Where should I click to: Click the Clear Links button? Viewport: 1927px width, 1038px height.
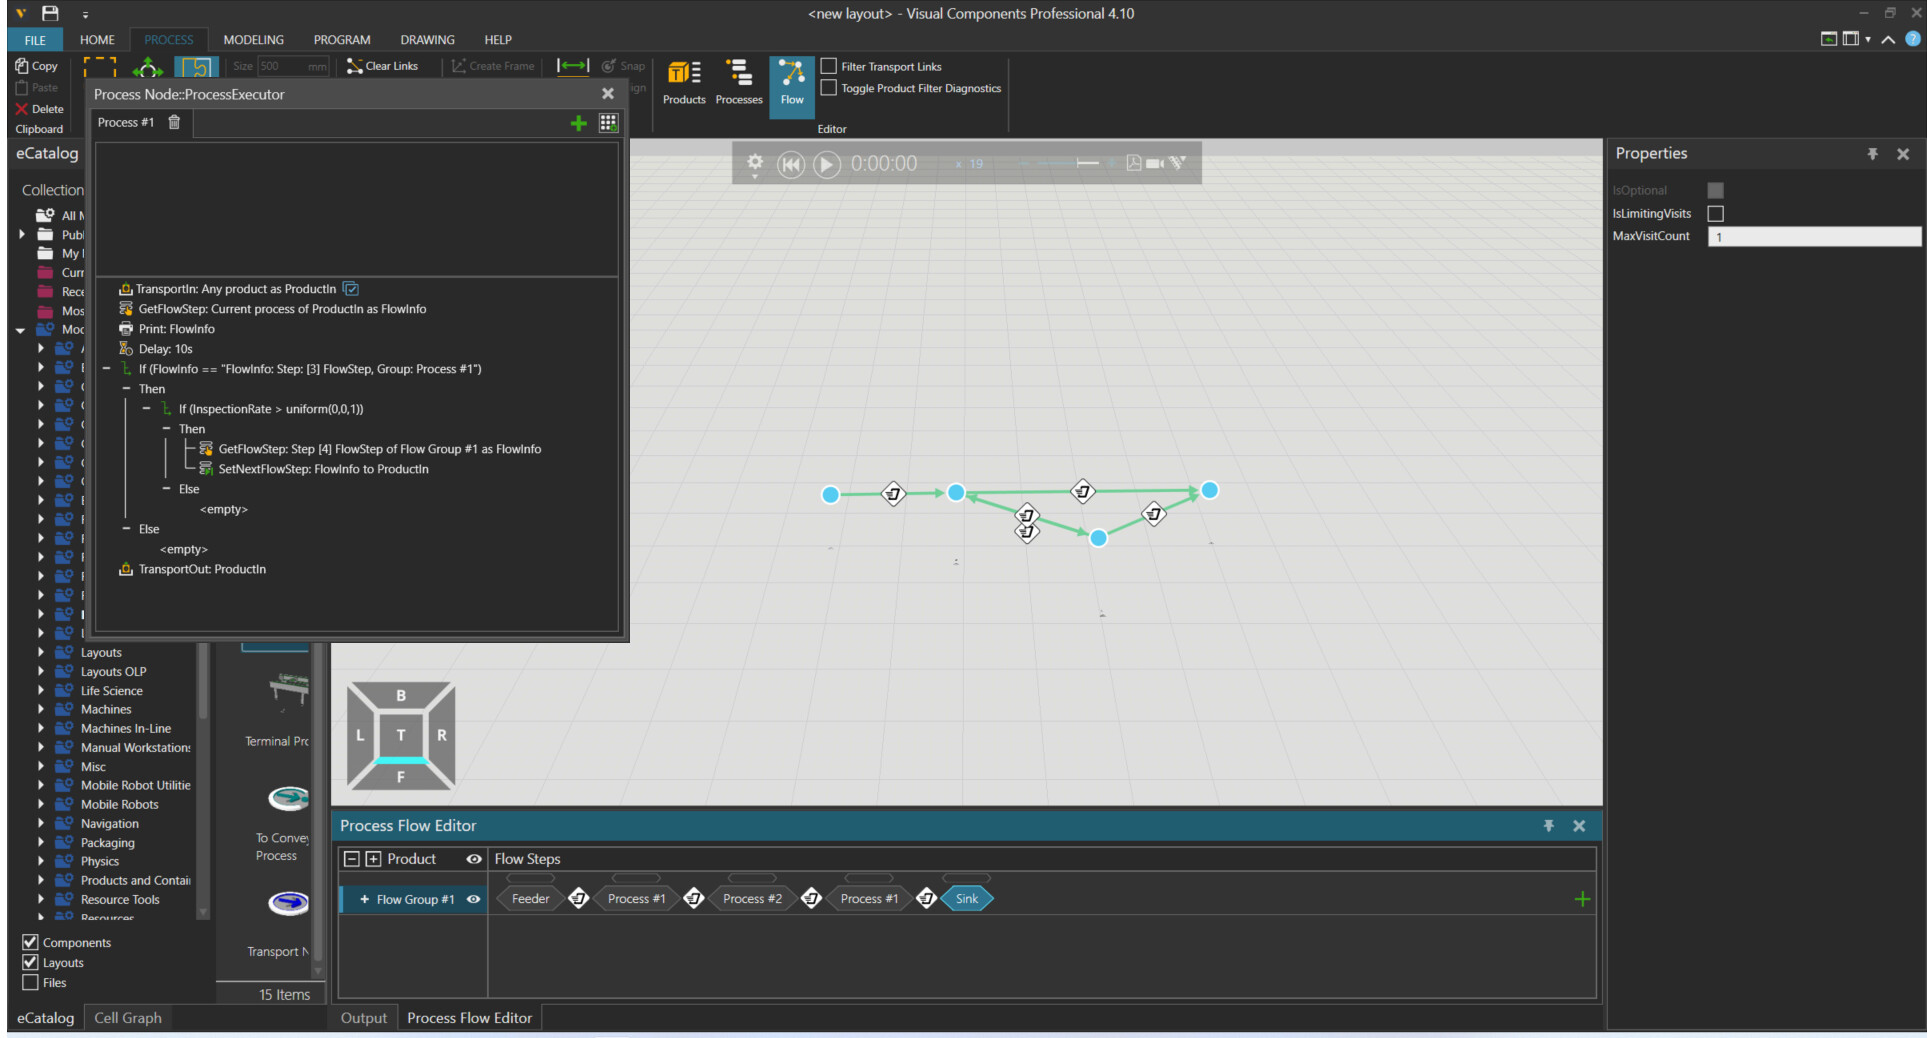(x=382, y=66)
